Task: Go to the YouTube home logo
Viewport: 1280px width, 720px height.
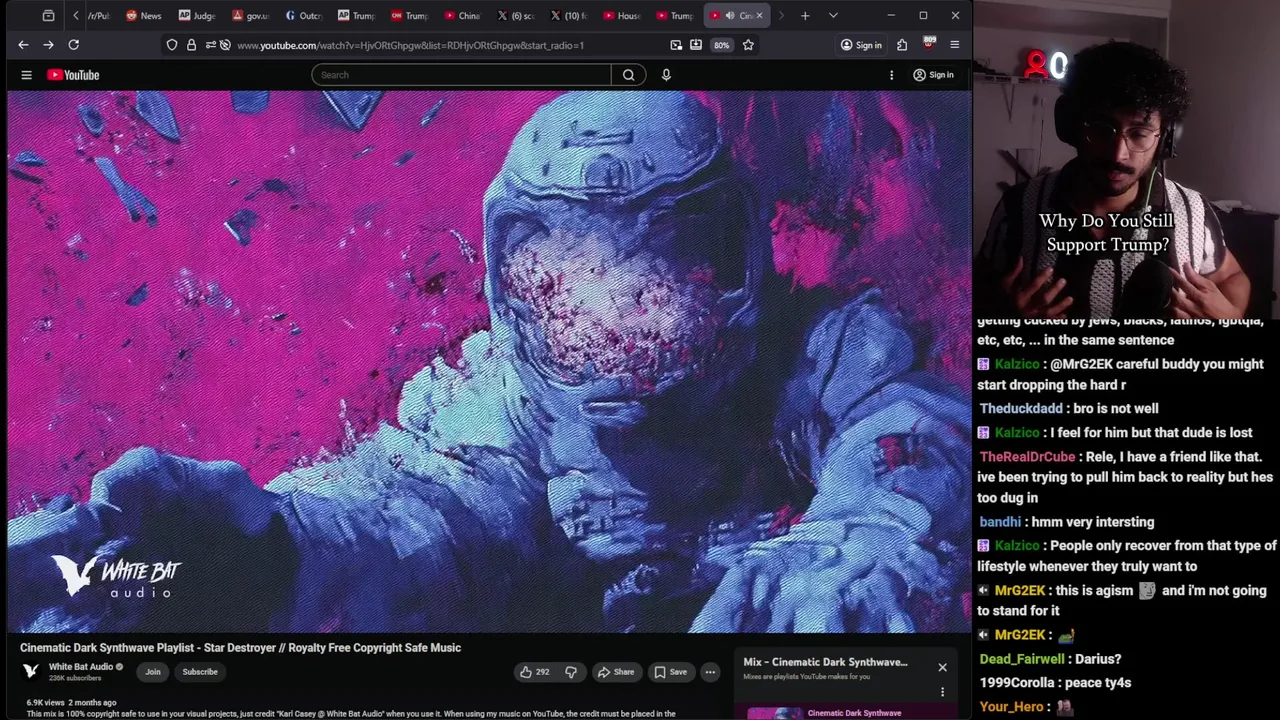Action: tap(73, 75)
